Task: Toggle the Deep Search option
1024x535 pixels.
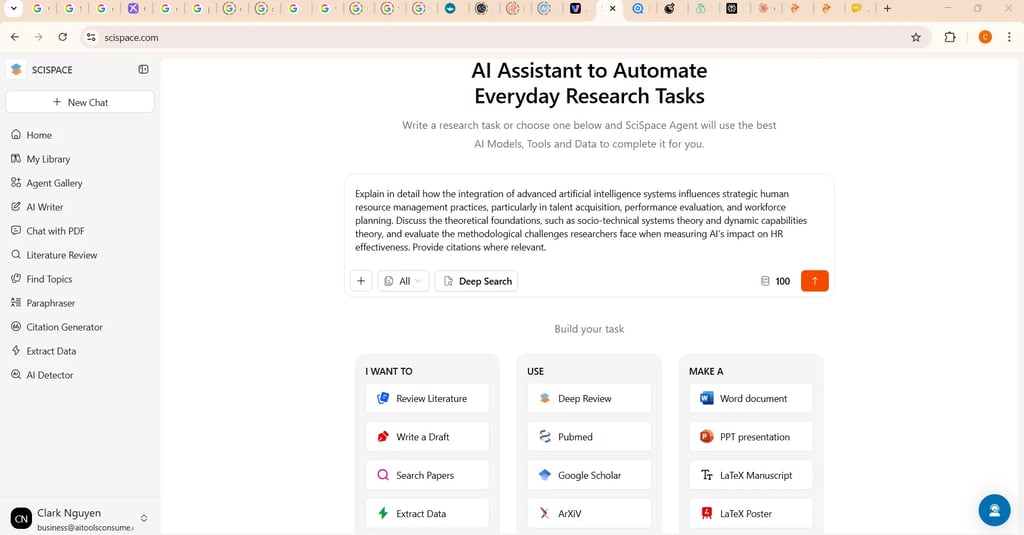Action: pyautogui.click(x=477, y=281)
